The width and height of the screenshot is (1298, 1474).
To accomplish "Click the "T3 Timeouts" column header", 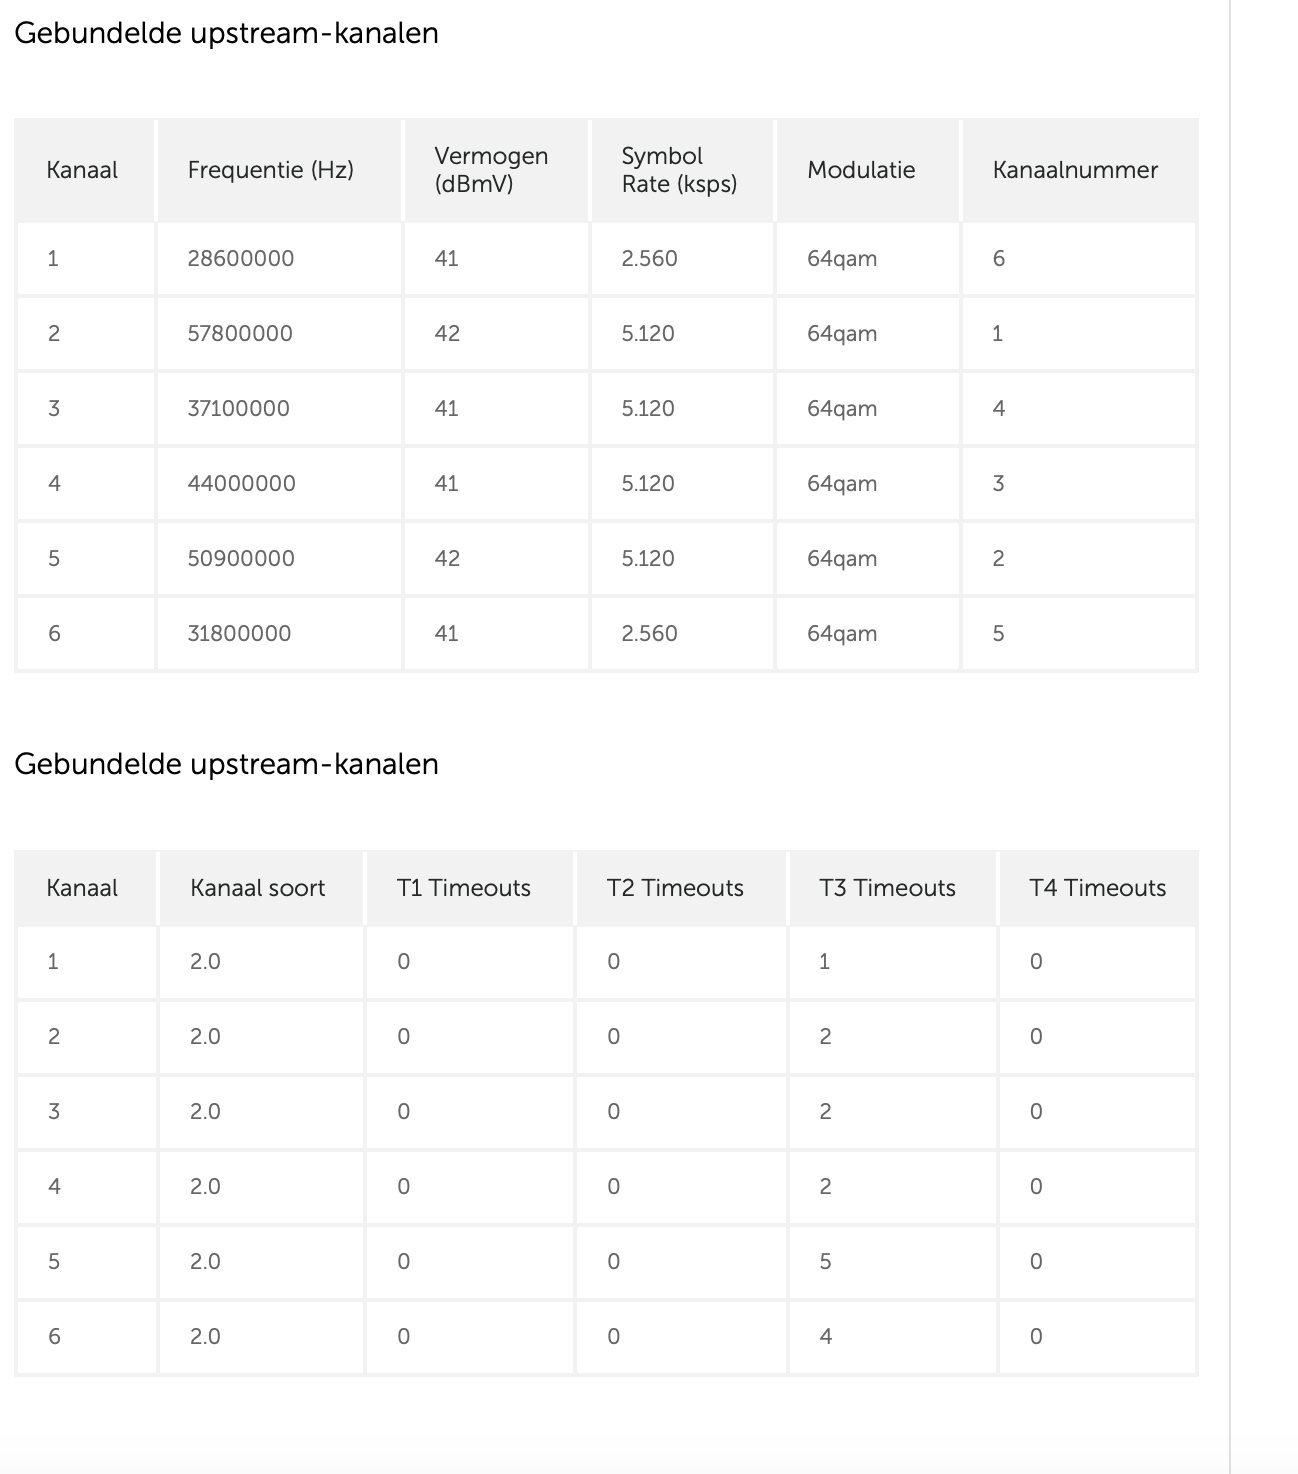I will 887,888.
